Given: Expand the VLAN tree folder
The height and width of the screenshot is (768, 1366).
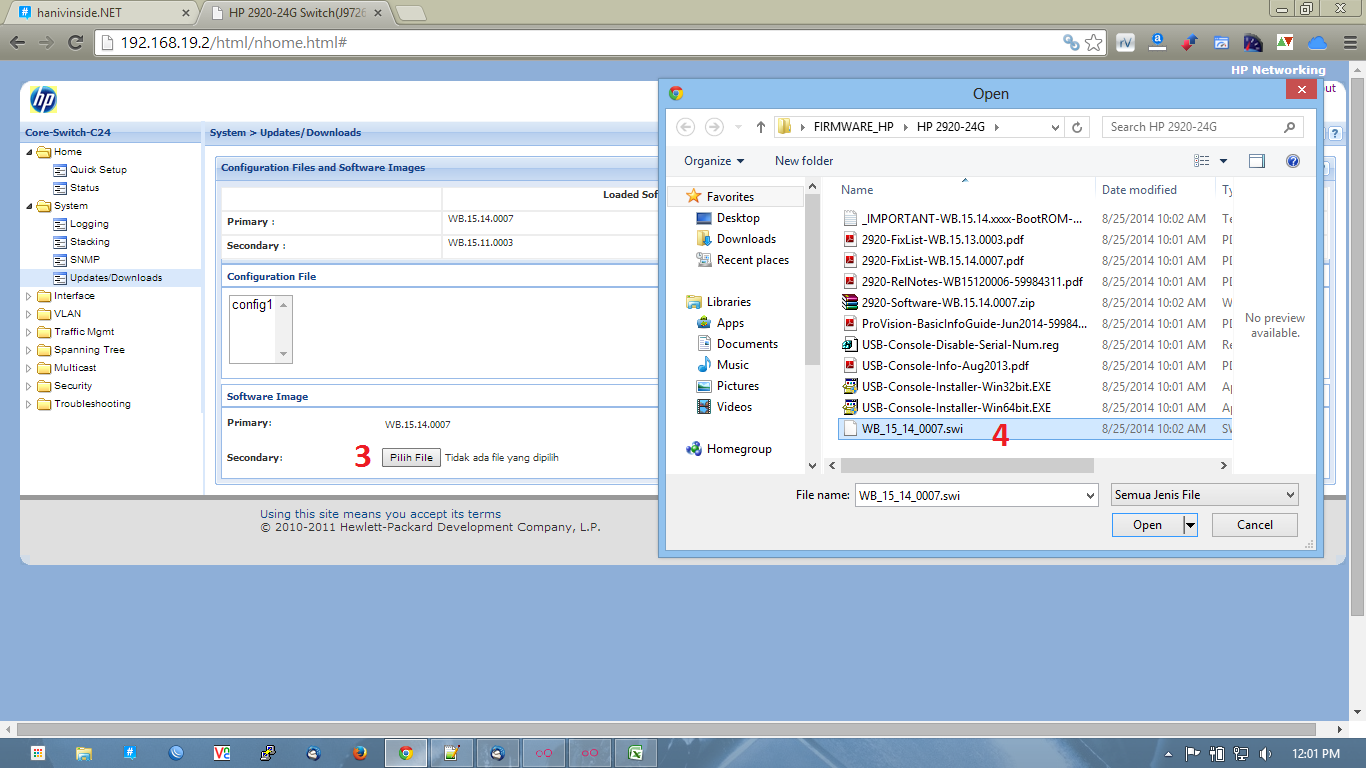Looking at the screenshot, I should [x=28, y=313].
